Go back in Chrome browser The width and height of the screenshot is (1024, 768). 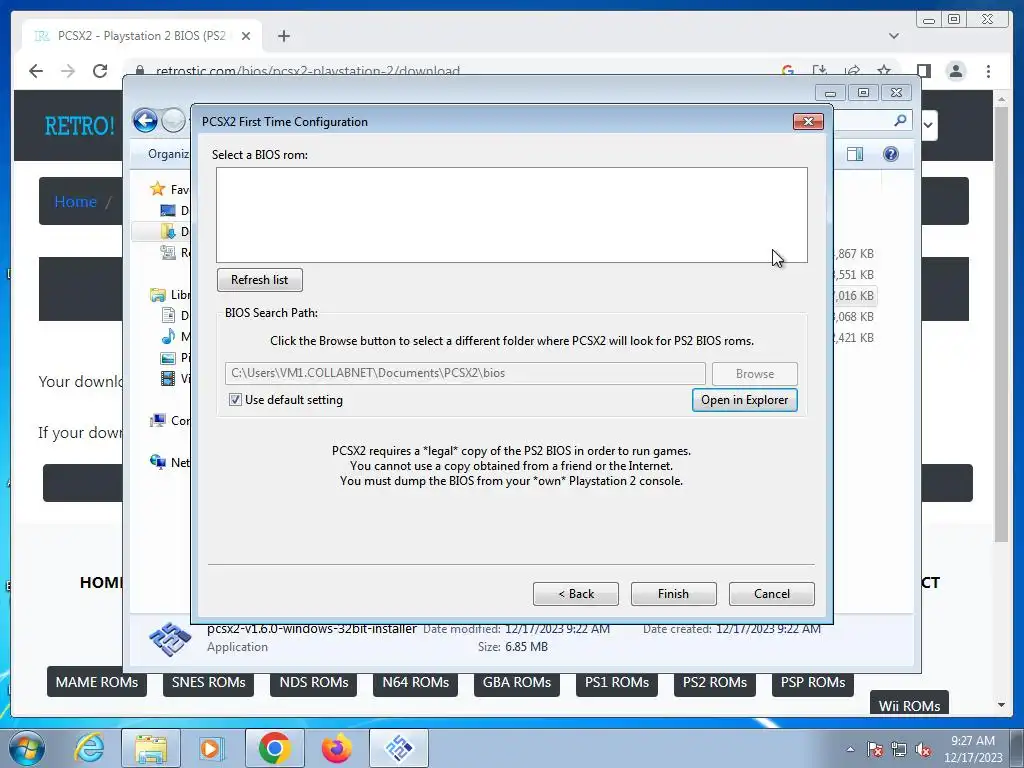36,71
